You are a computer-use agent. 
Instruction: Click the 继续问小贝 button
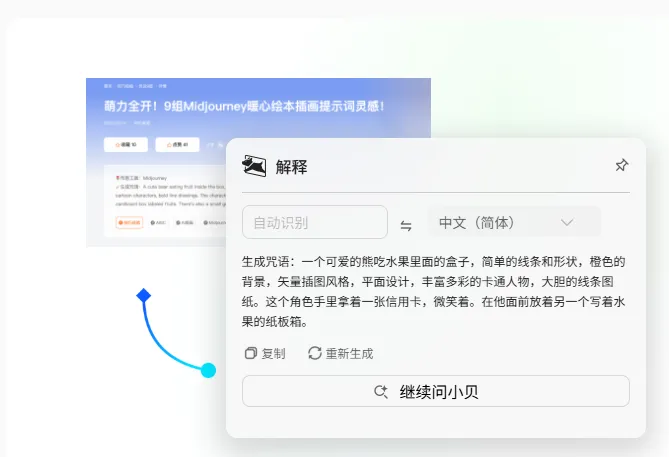pos(436,391)
